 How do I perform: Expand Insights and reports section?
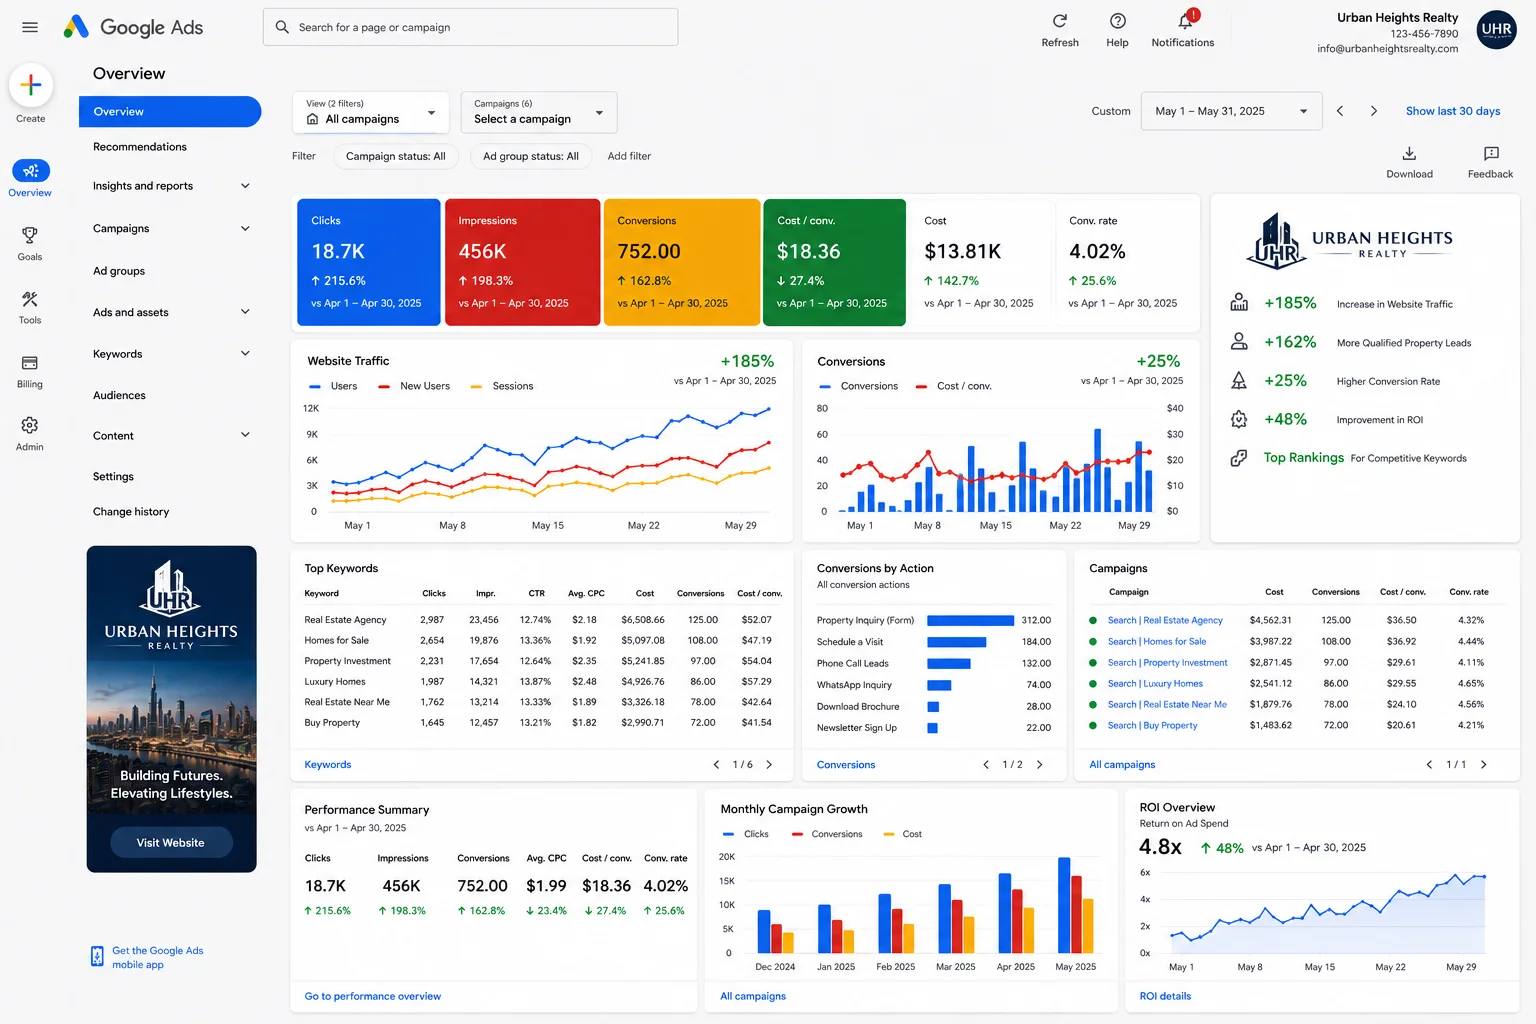pos(245,186)
